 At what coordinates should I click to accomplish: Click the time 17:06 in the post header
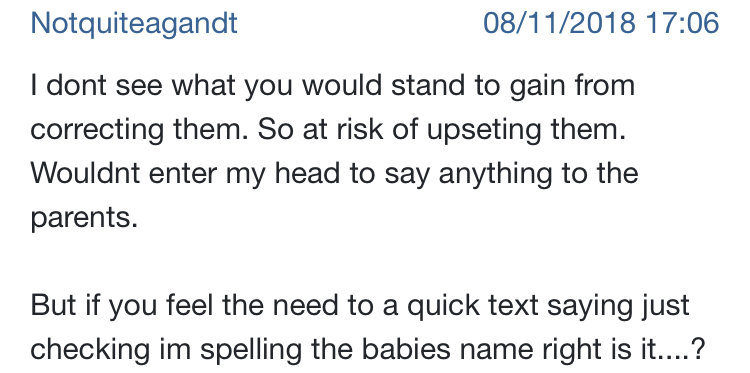[x=683, y=23]
